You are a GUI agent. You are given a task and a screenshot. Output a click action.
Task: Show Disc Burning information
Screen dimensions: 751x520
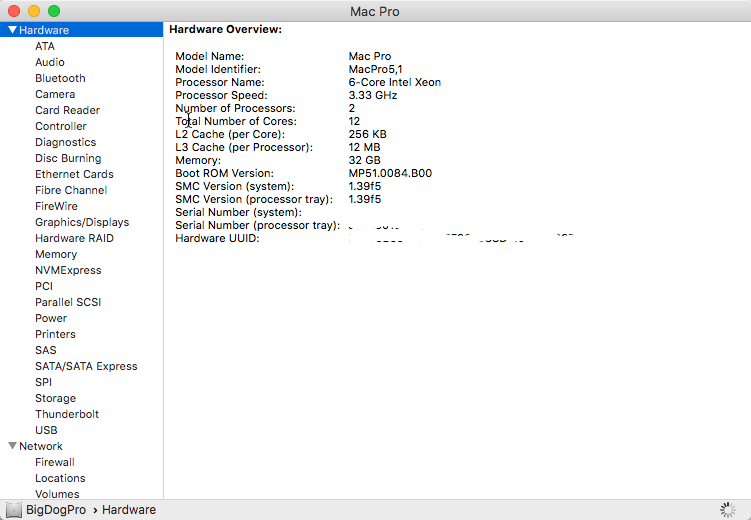68,158
